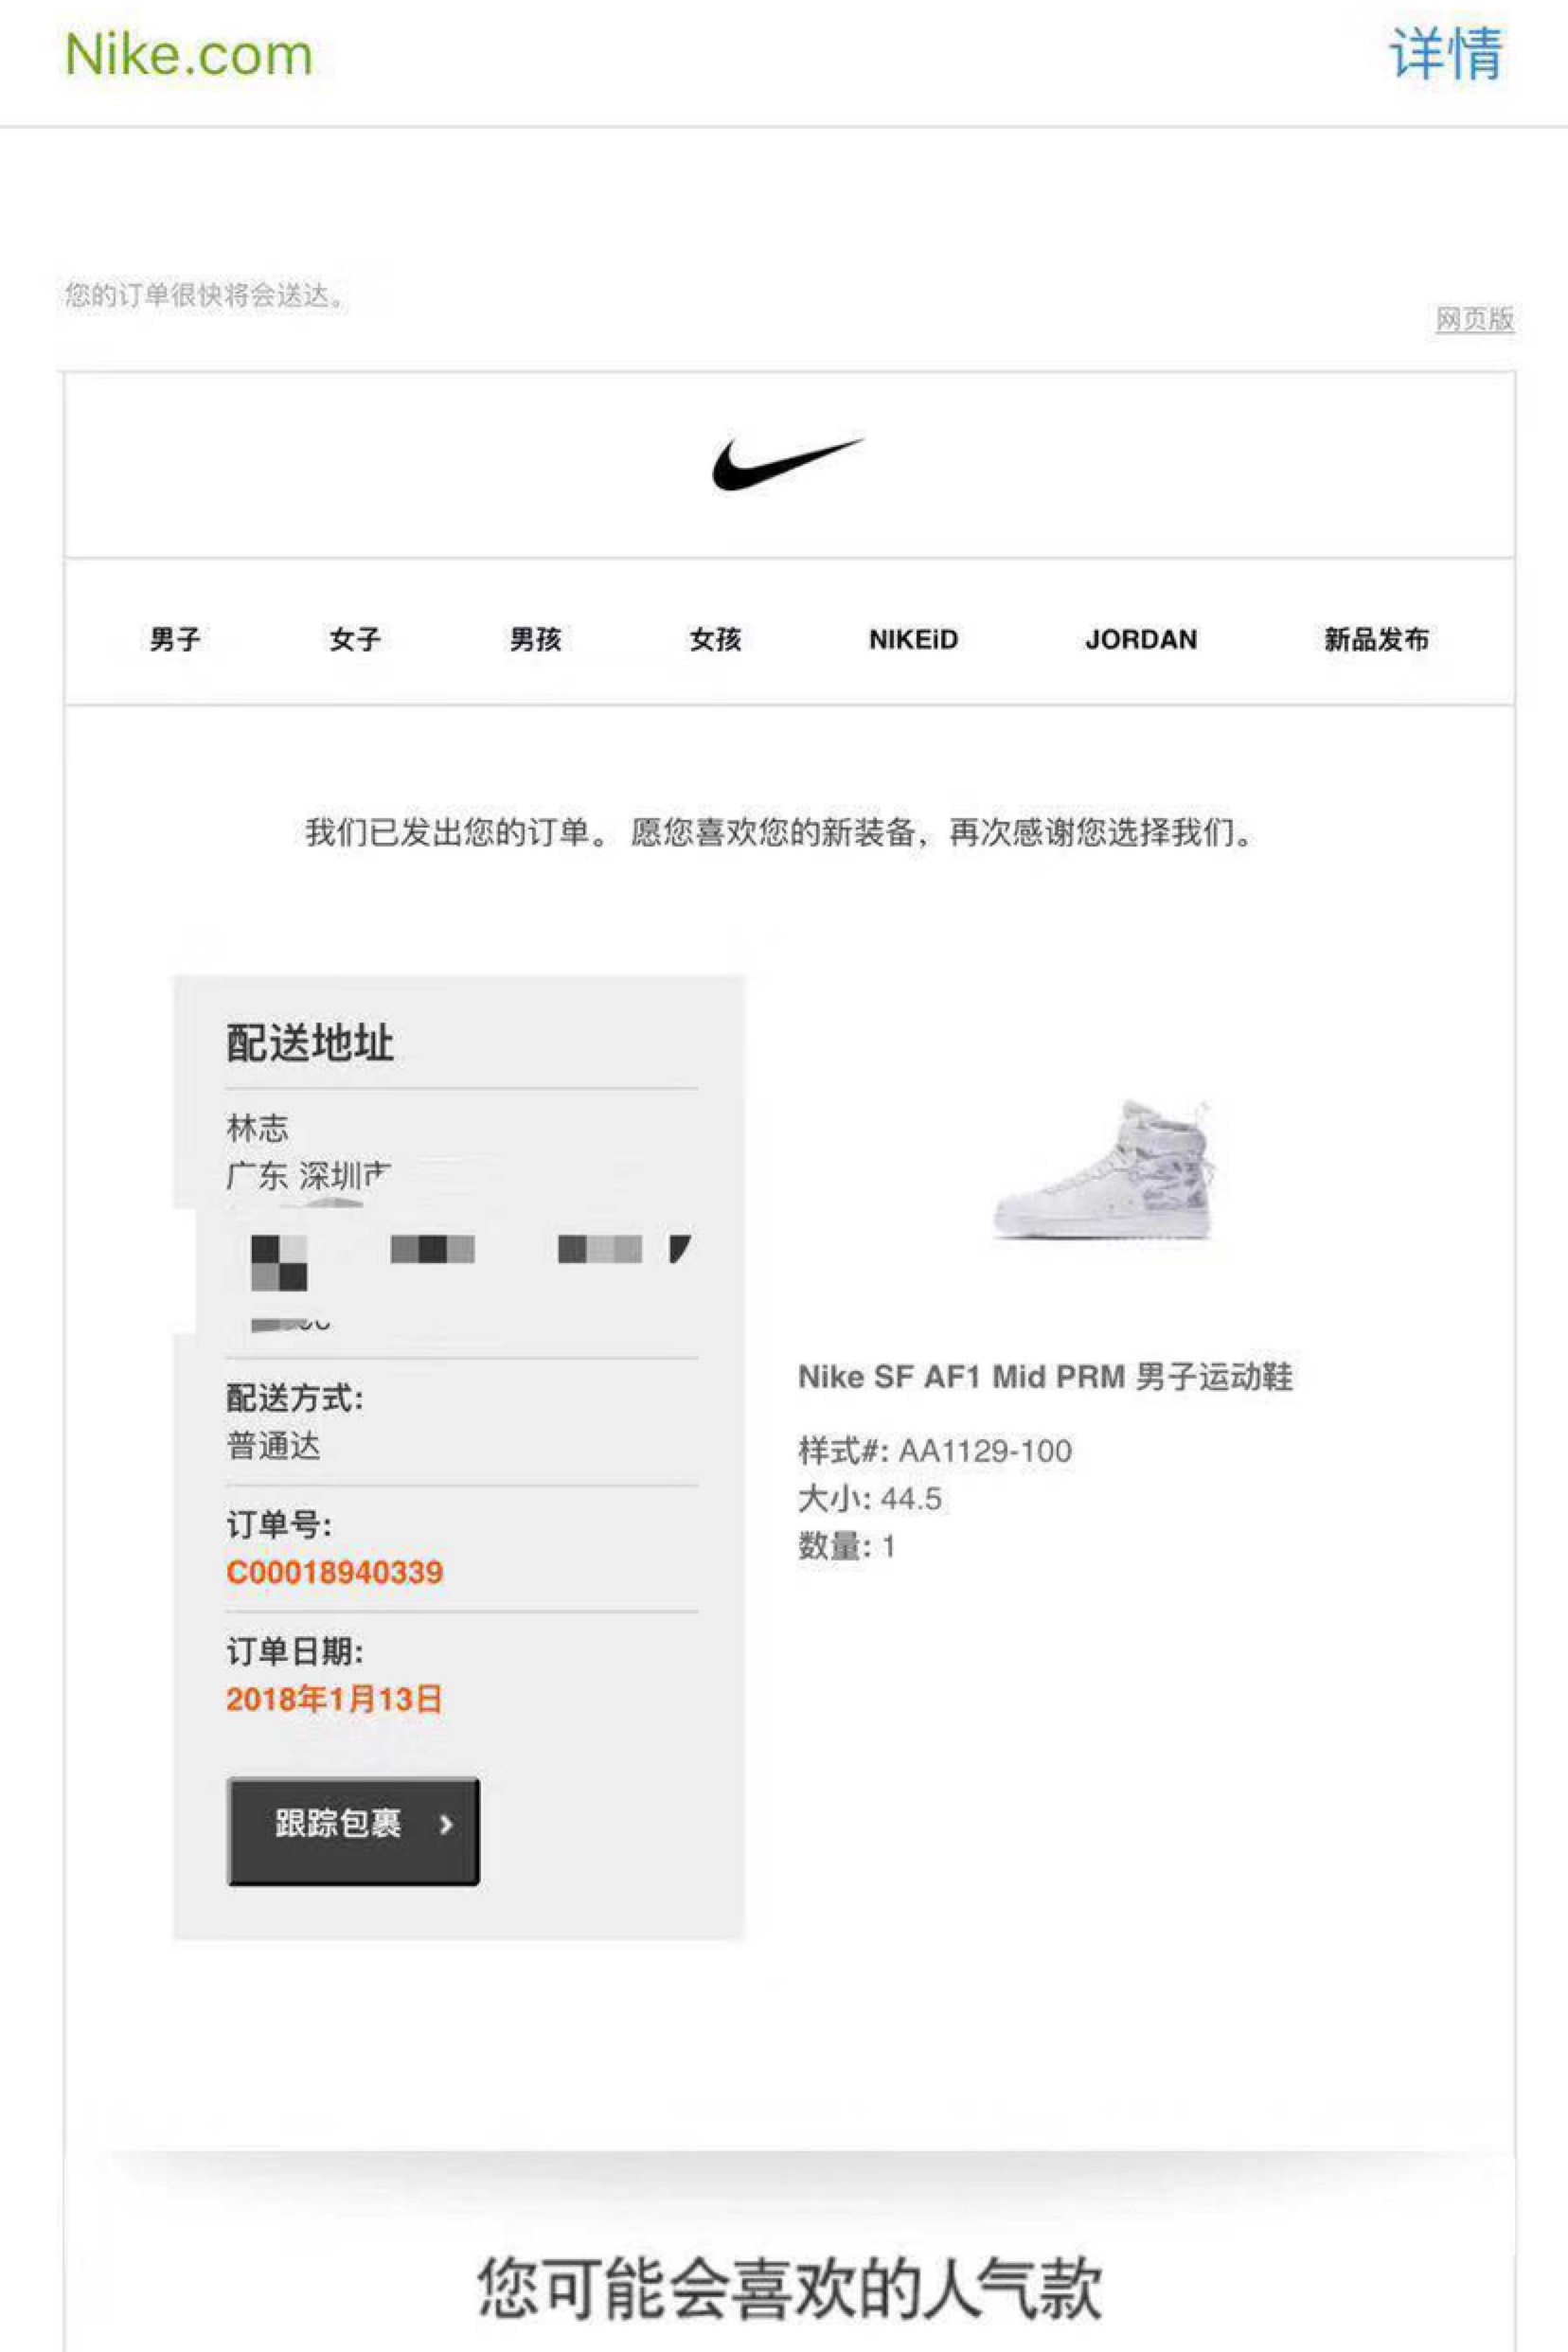Open the NIKEiD menu item
The image size is (1568, 2352).
point(913,639)
